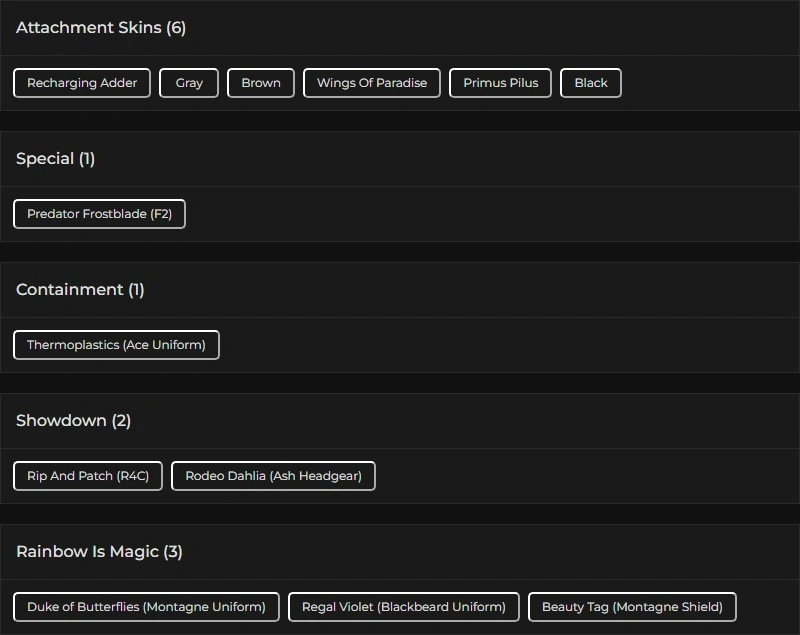
Task: Toggle the Special section header
Action: tap(45, 159)
